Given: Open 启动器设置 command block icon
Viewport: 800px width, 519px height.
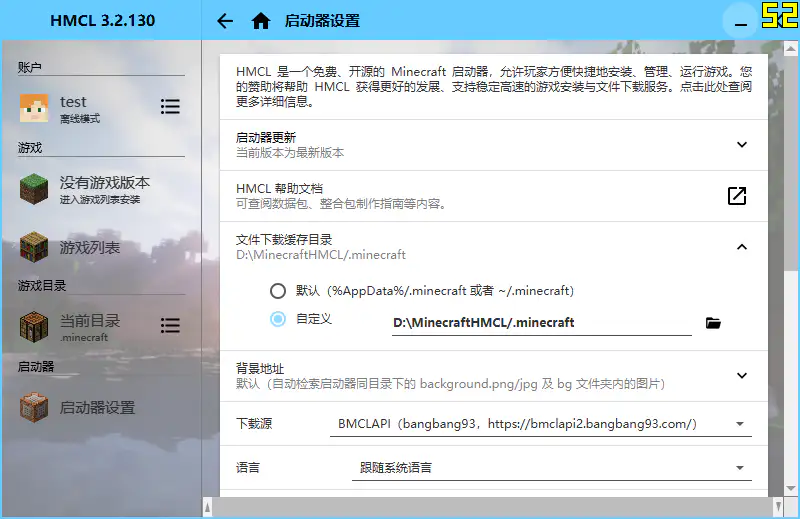Looking at the screenshot, I should pyautogui.click(x=34, y=407).
